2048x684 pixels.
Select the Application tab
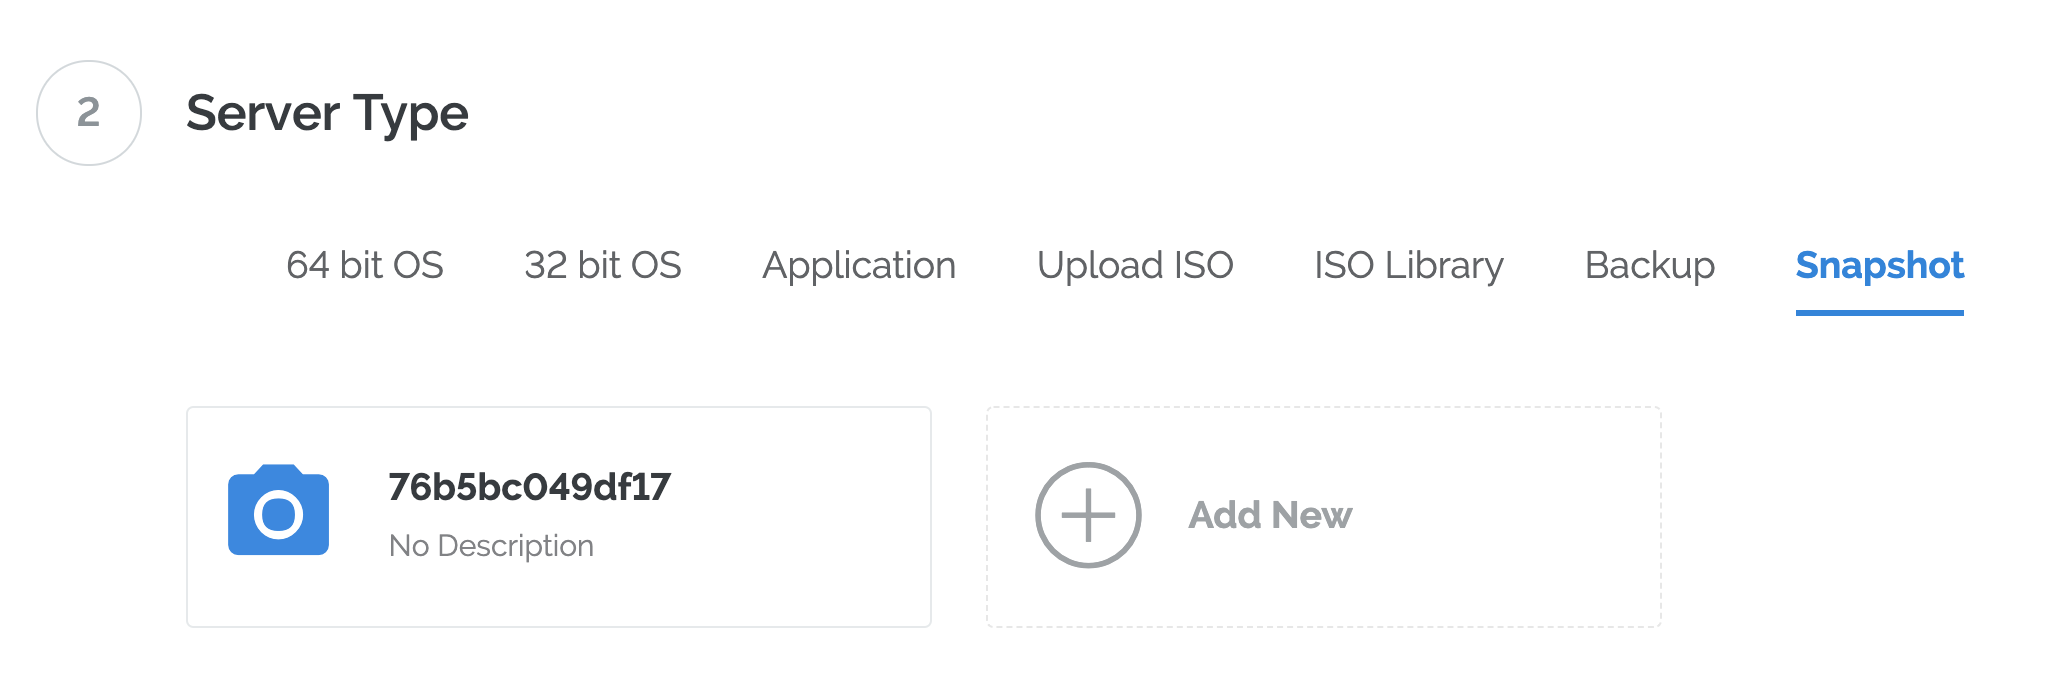859,265
